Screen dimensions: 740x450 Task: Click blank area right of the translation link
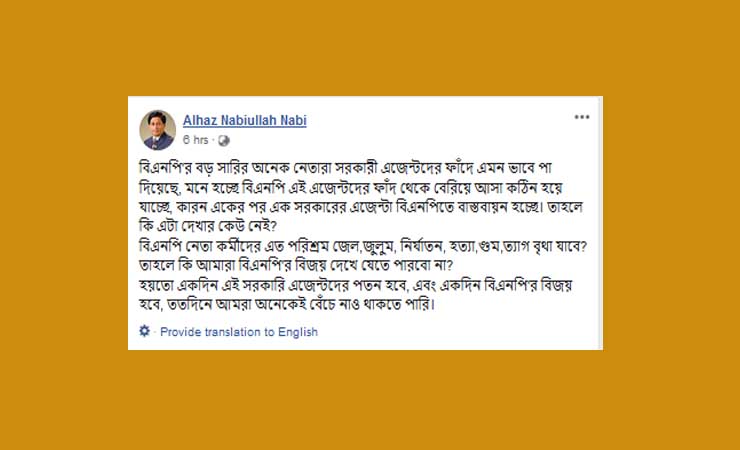(458, 332)
